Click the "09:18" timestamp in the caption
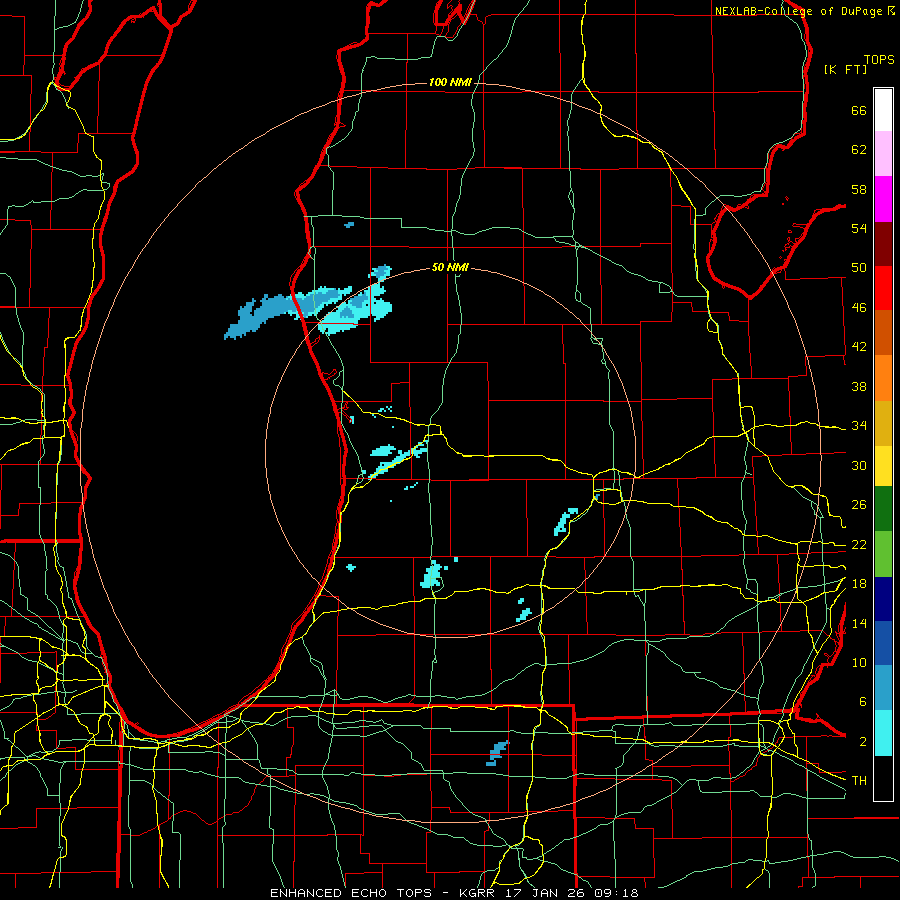This screenshot has height=900, width=900. pos(617,893)
